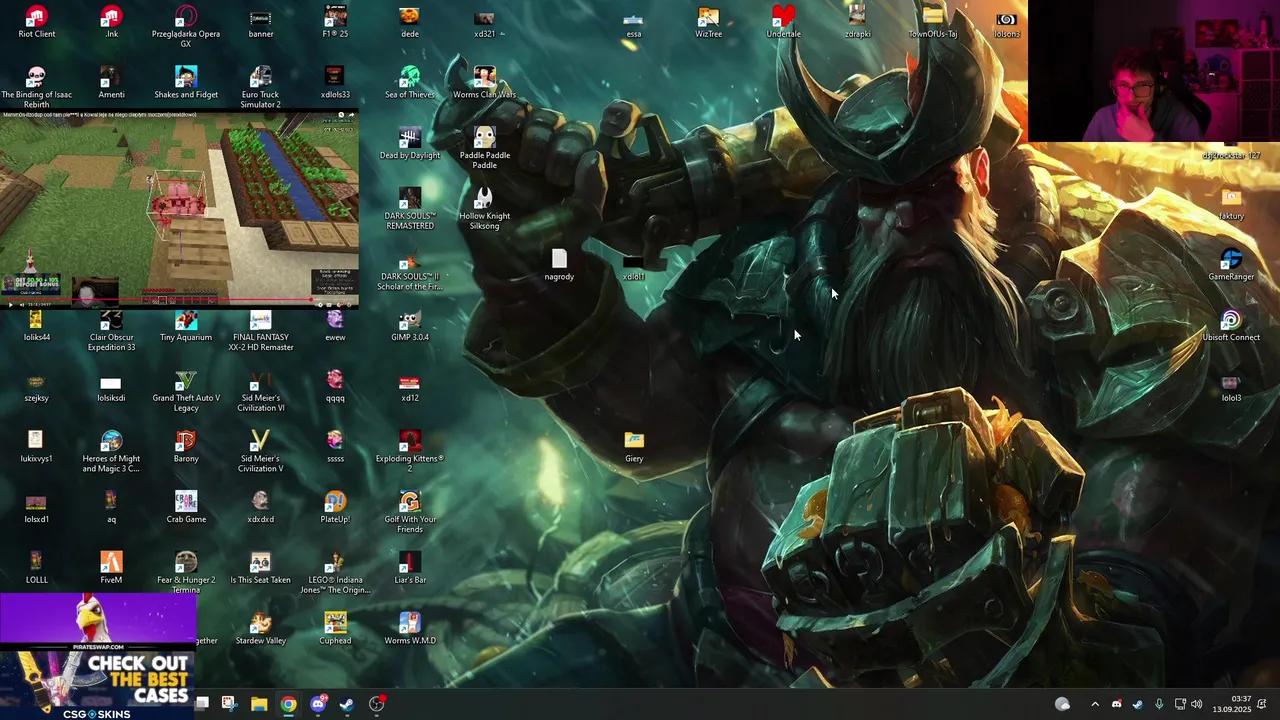Open Hollow Knight Silksong shortcut
The image size is (1280, 720).
485,209
